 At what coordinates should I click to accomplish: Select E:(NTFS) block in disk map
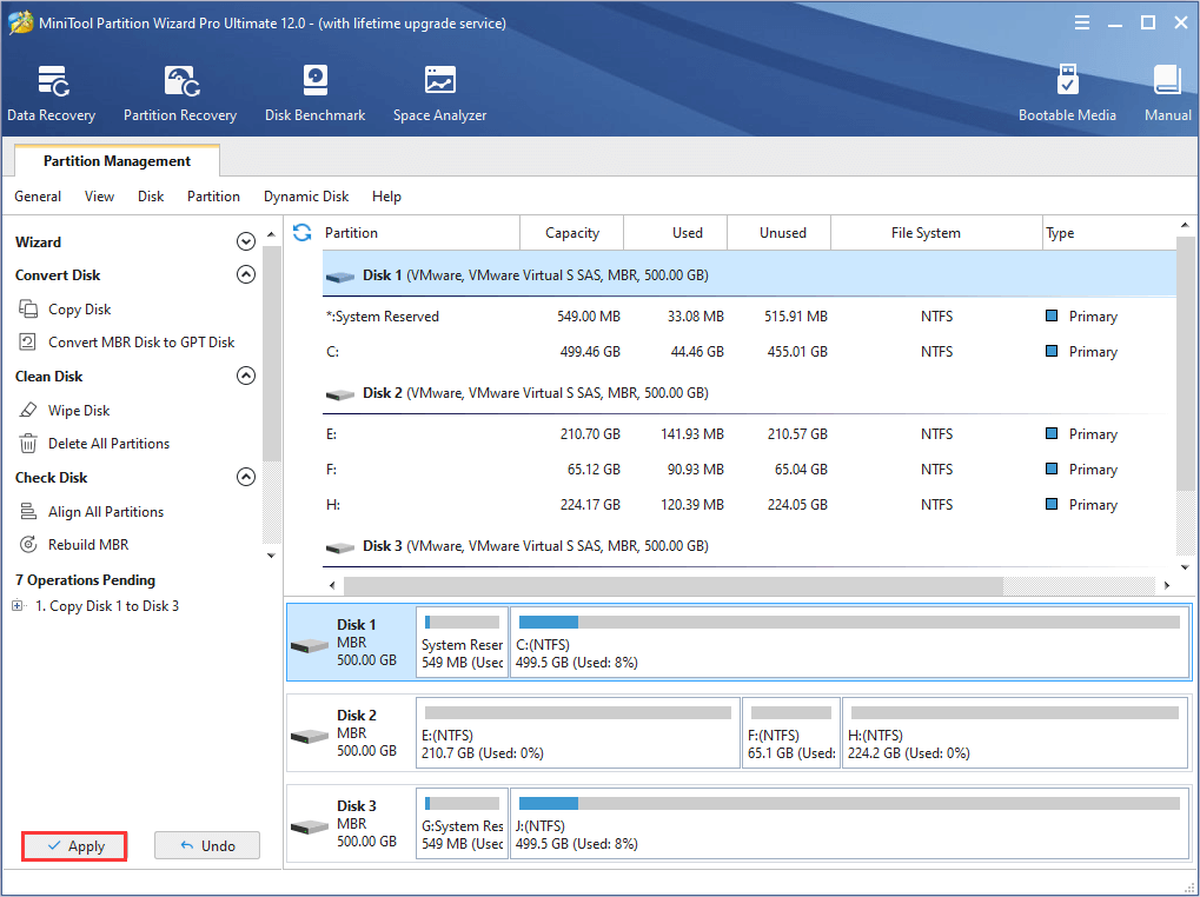578,734
